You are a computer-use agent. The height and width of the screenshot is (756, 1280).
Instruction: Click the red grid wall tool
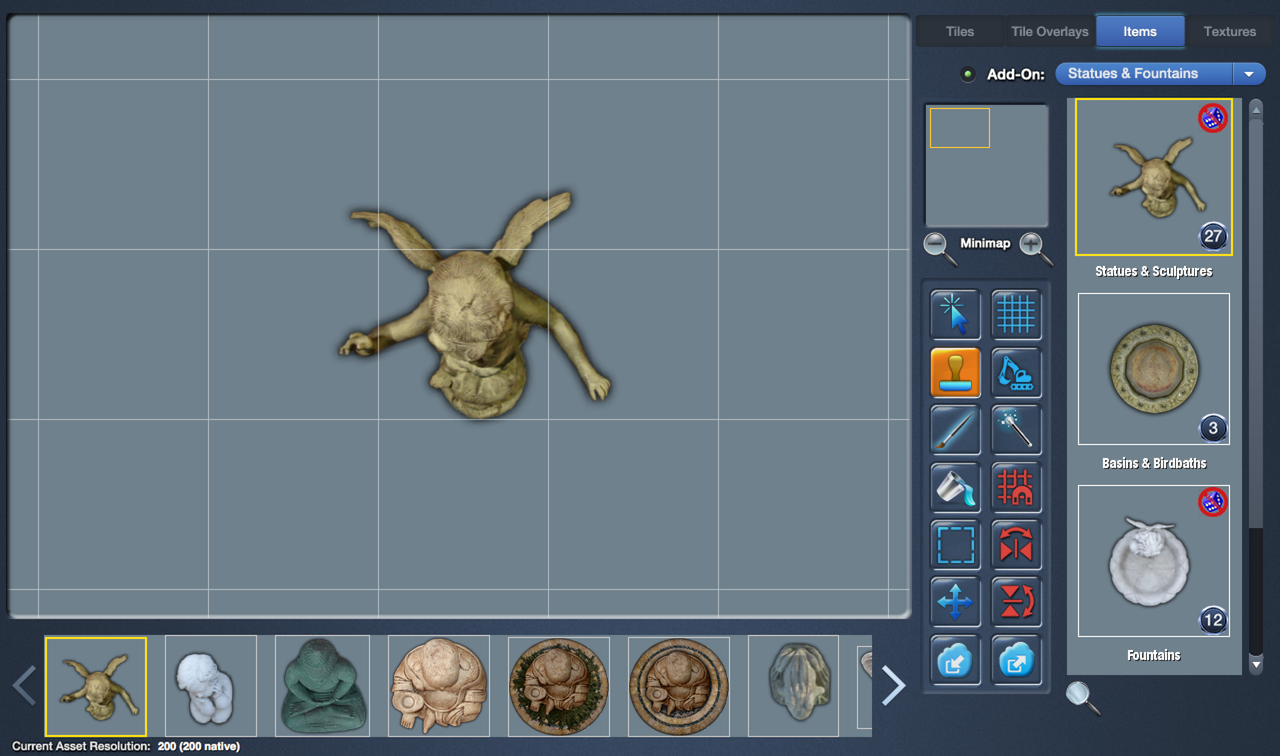(1016, 487)
